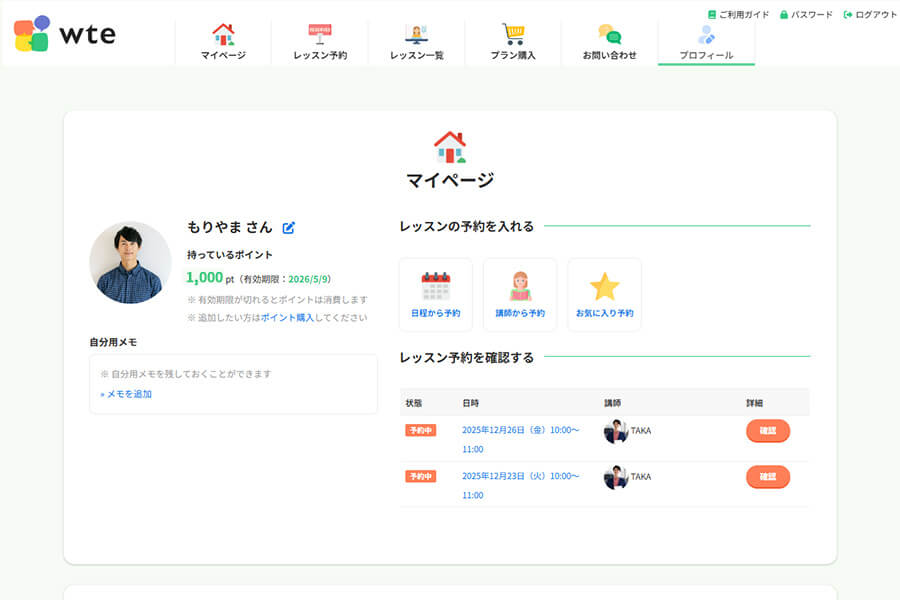Click the マイページ house icon in the navbar
This screenshot has width=900, height=600.
pos(223,33)
